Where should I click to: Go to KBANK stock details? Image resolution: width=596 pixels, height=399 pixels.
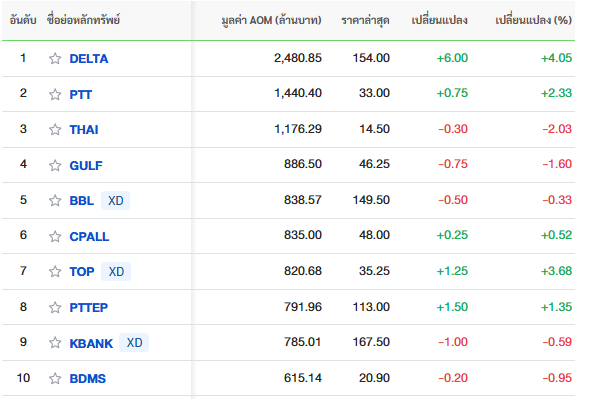coord(91,343)
